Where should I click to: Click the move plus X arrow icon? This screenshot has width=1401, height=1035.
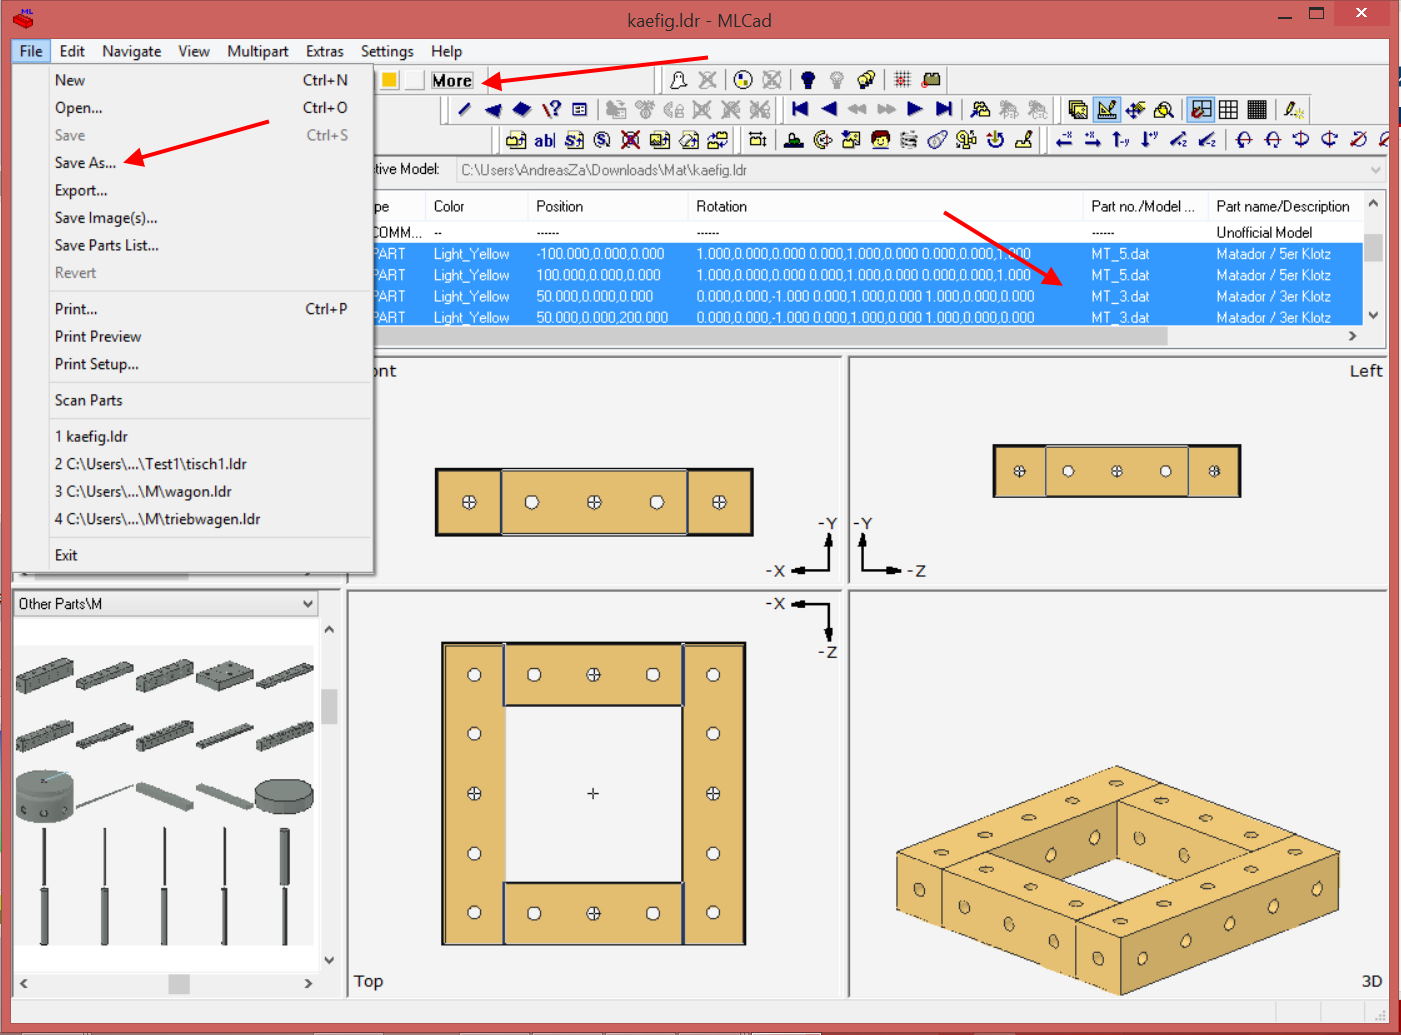click(1093, 140)
